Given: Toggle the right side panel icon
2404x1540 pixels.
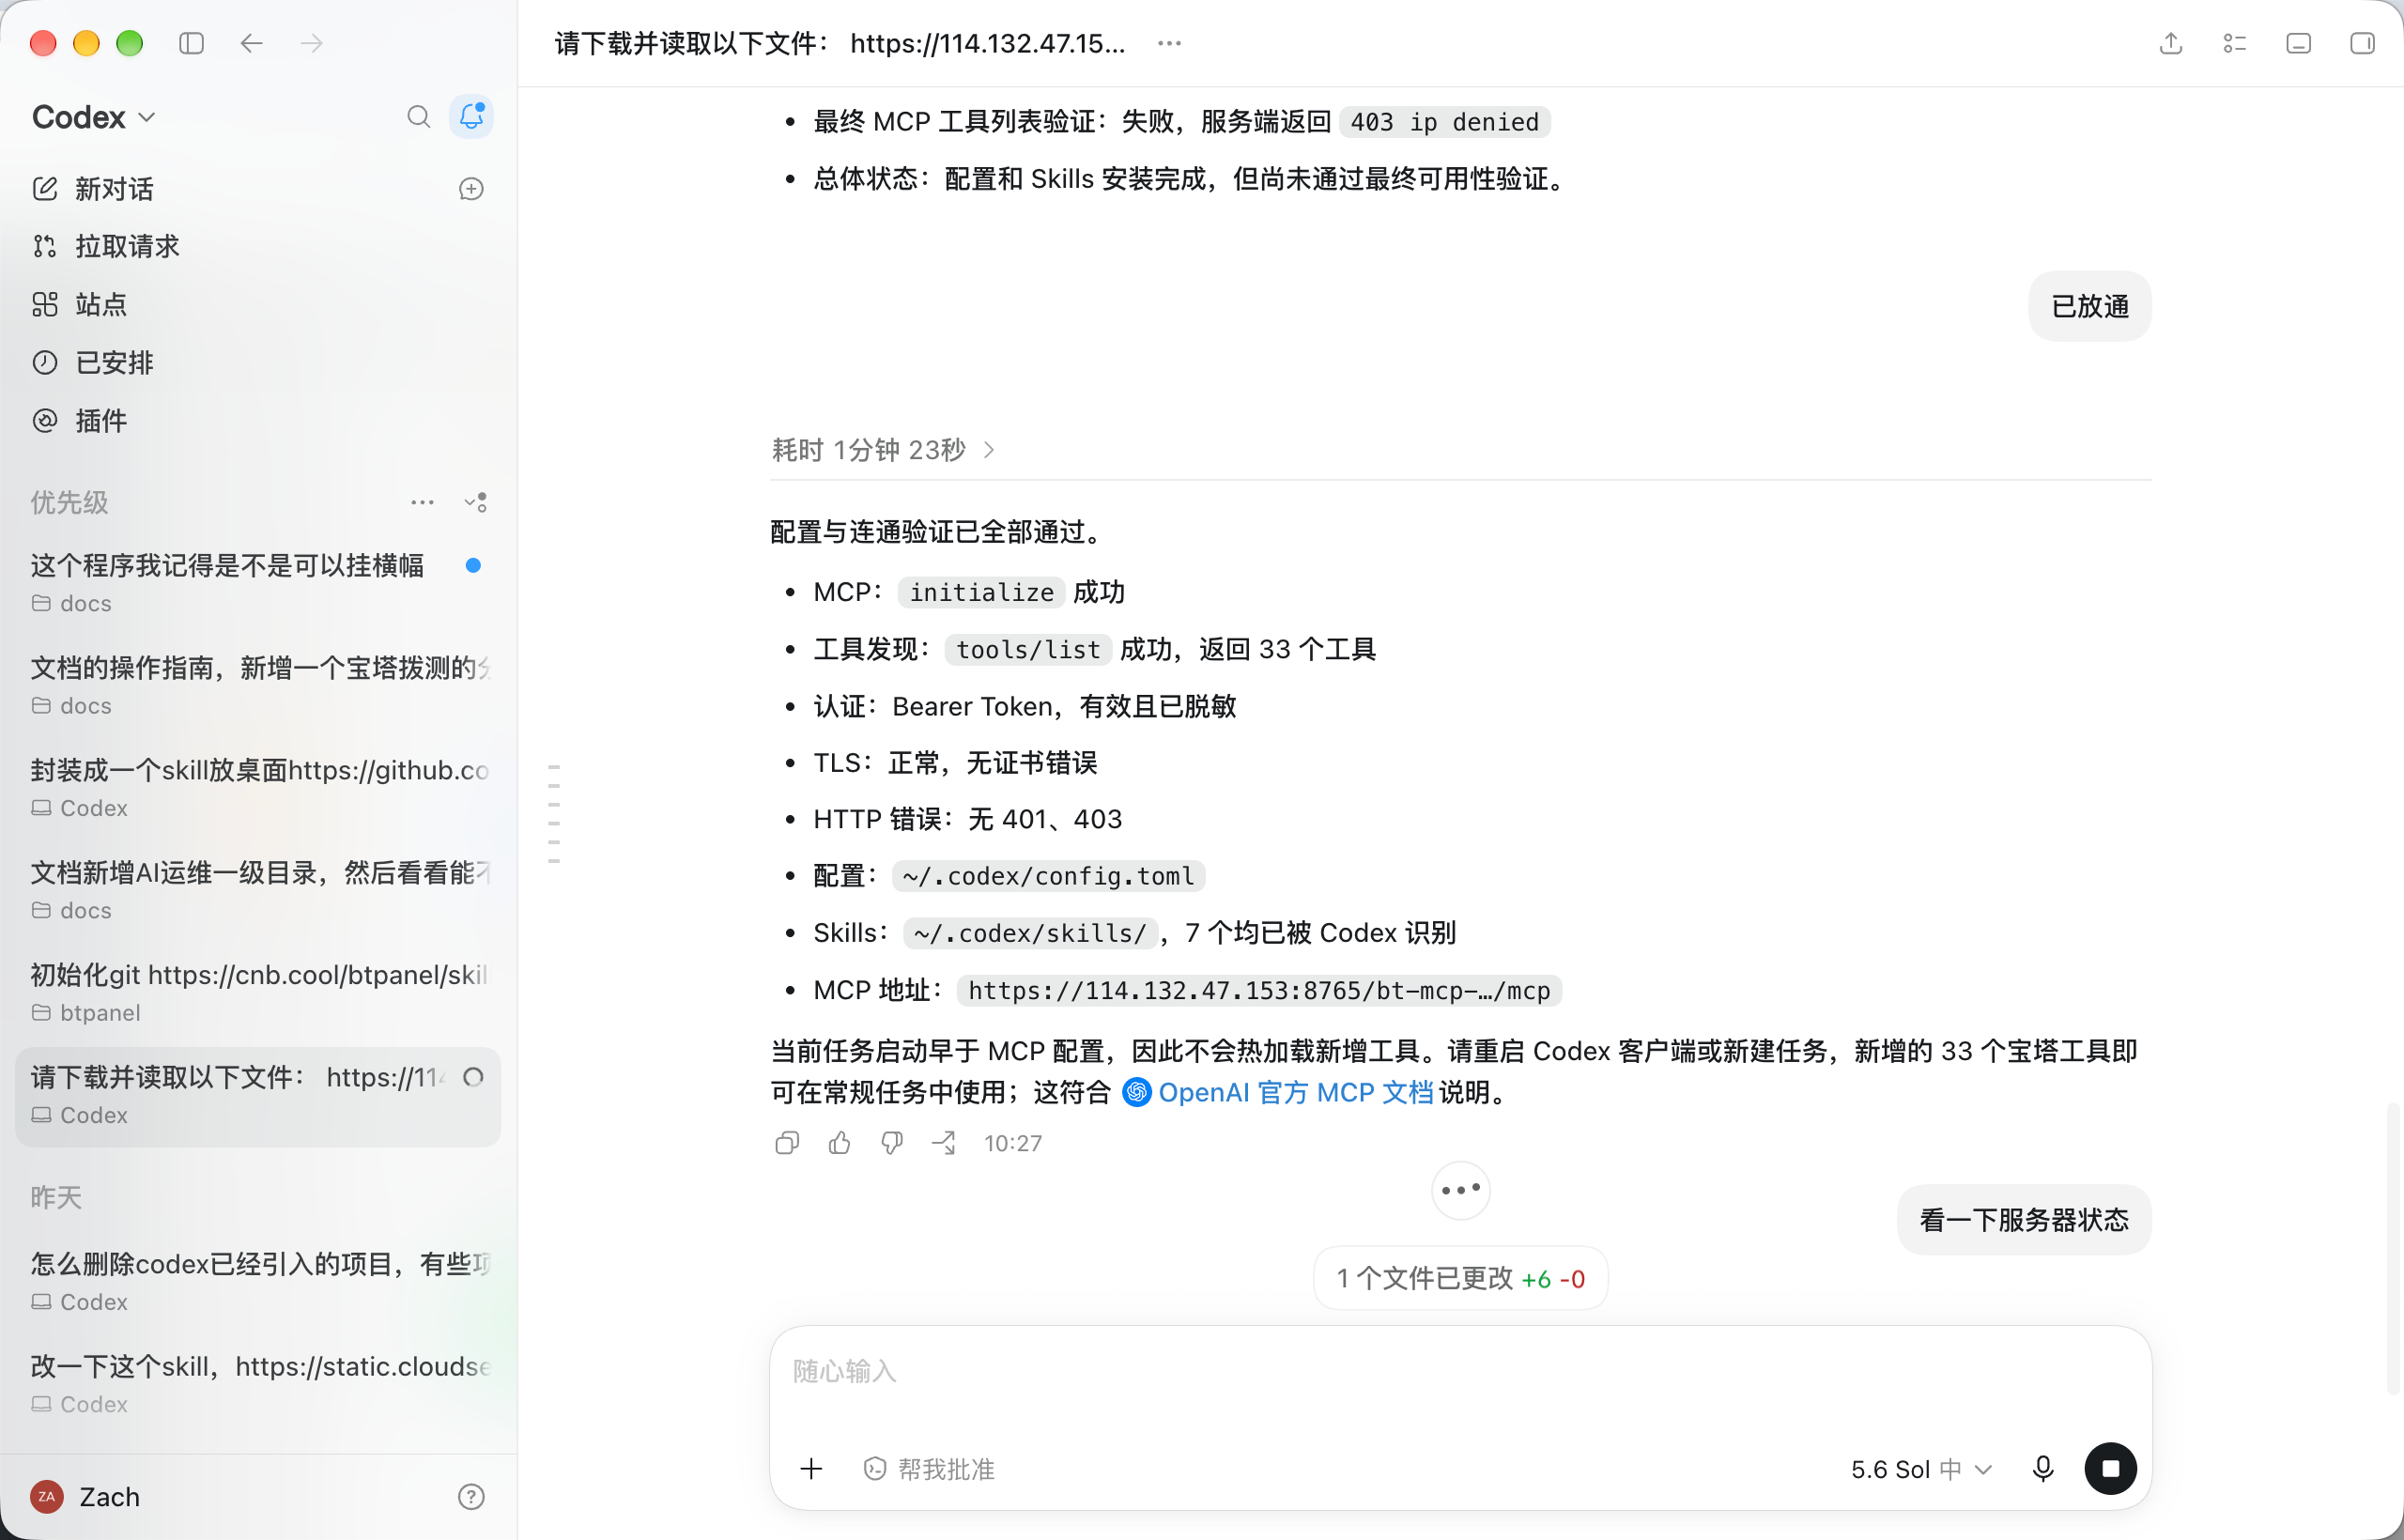Looking at the screenshot, I should point(2362,43).
